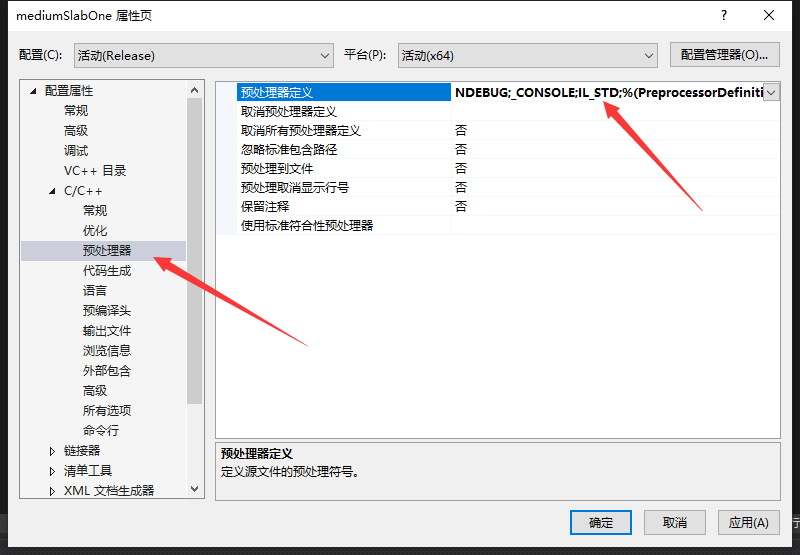This screenshot has width=800, height=555.
Task: Select 命令行 in the tree
Action: click(x=101, y=431)
